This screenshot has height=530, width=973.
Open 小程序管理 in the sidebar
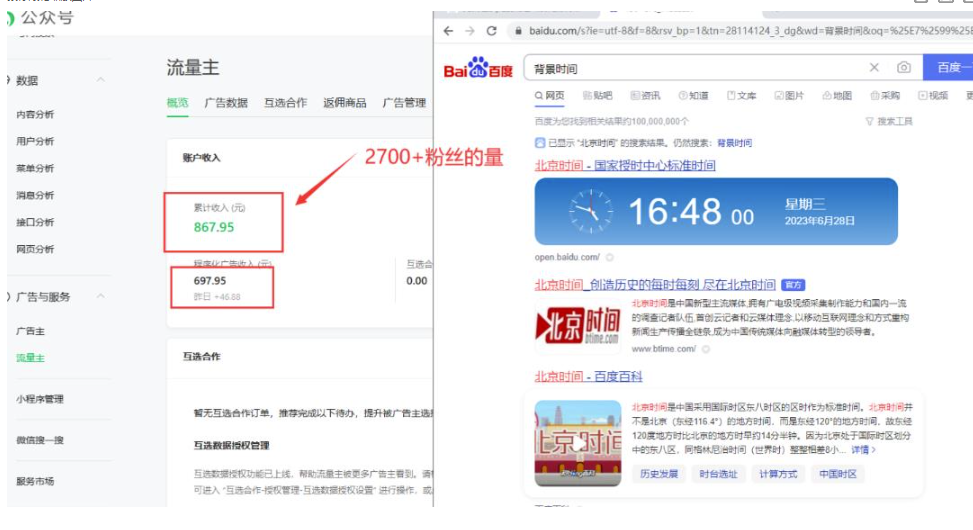[40, 398]
